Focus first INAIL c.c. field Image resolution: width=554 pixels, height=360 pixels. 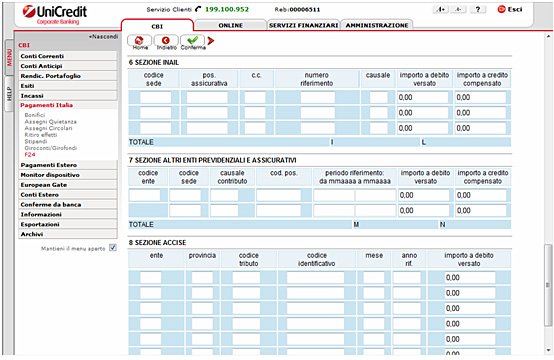click(x=255, y=97)
